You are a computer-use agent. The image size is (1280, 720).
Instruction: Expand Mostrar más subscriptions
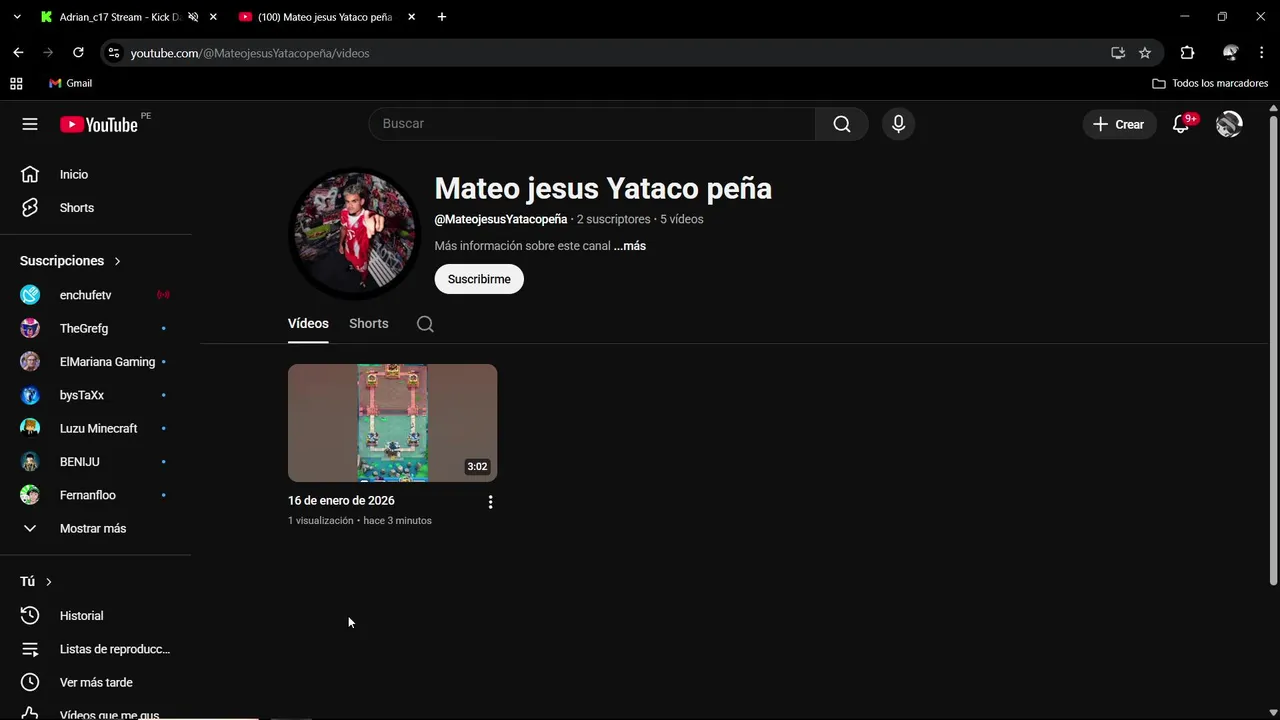pyautogui.click(x=95, y=528)
